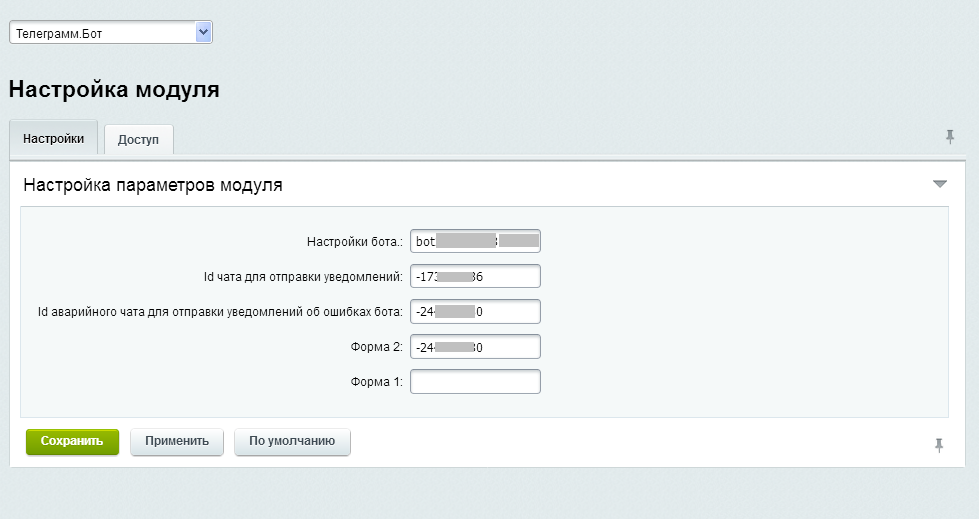Open the Доступ tab

pos(138,140)
